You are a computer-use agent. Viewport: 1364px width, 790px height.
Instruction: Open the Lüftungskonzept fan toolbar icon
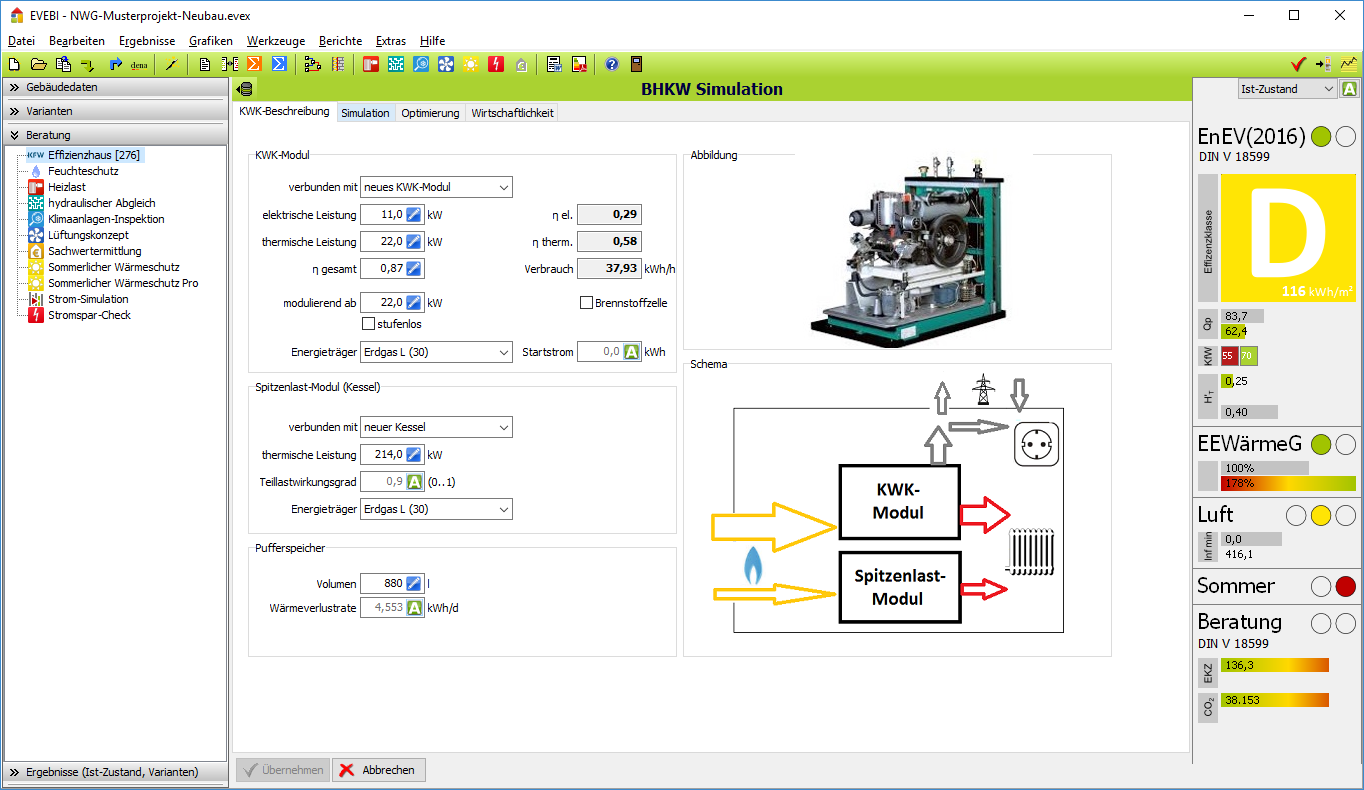pos(446,64)
